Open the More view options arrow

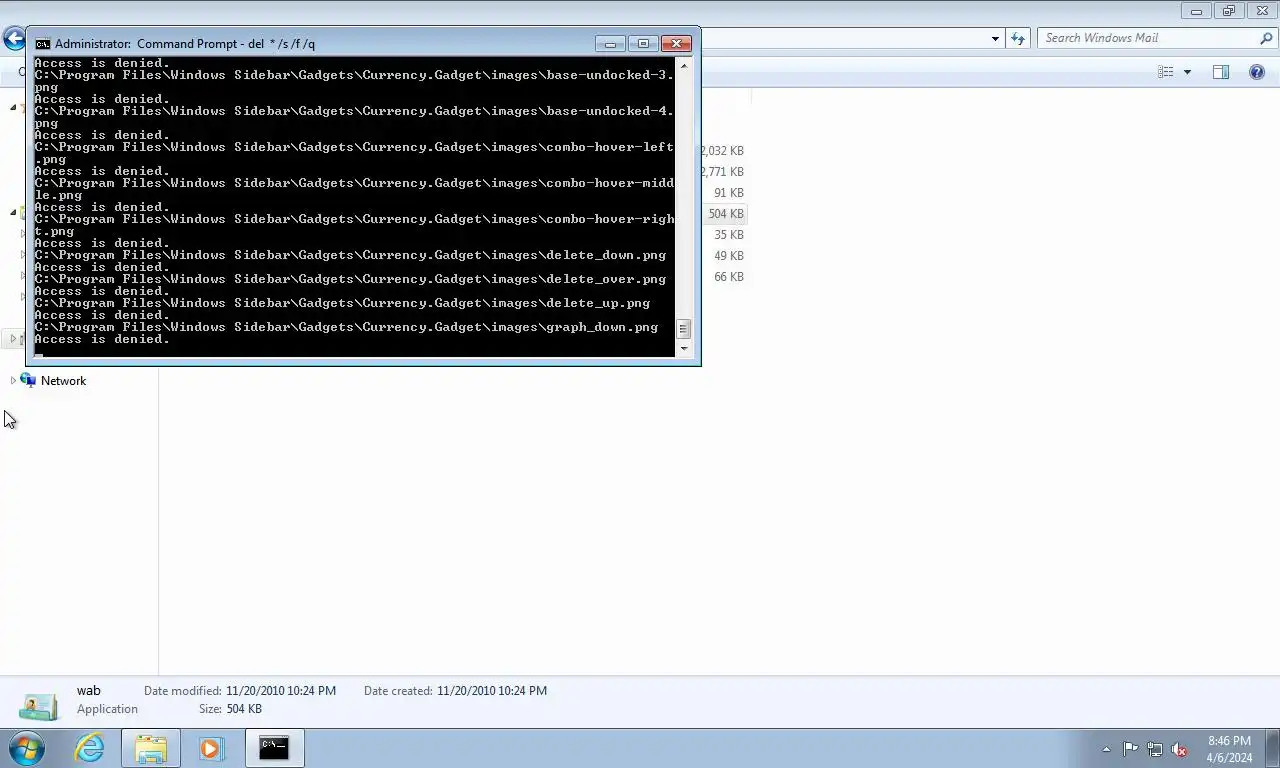click(x=1187, y=72)
